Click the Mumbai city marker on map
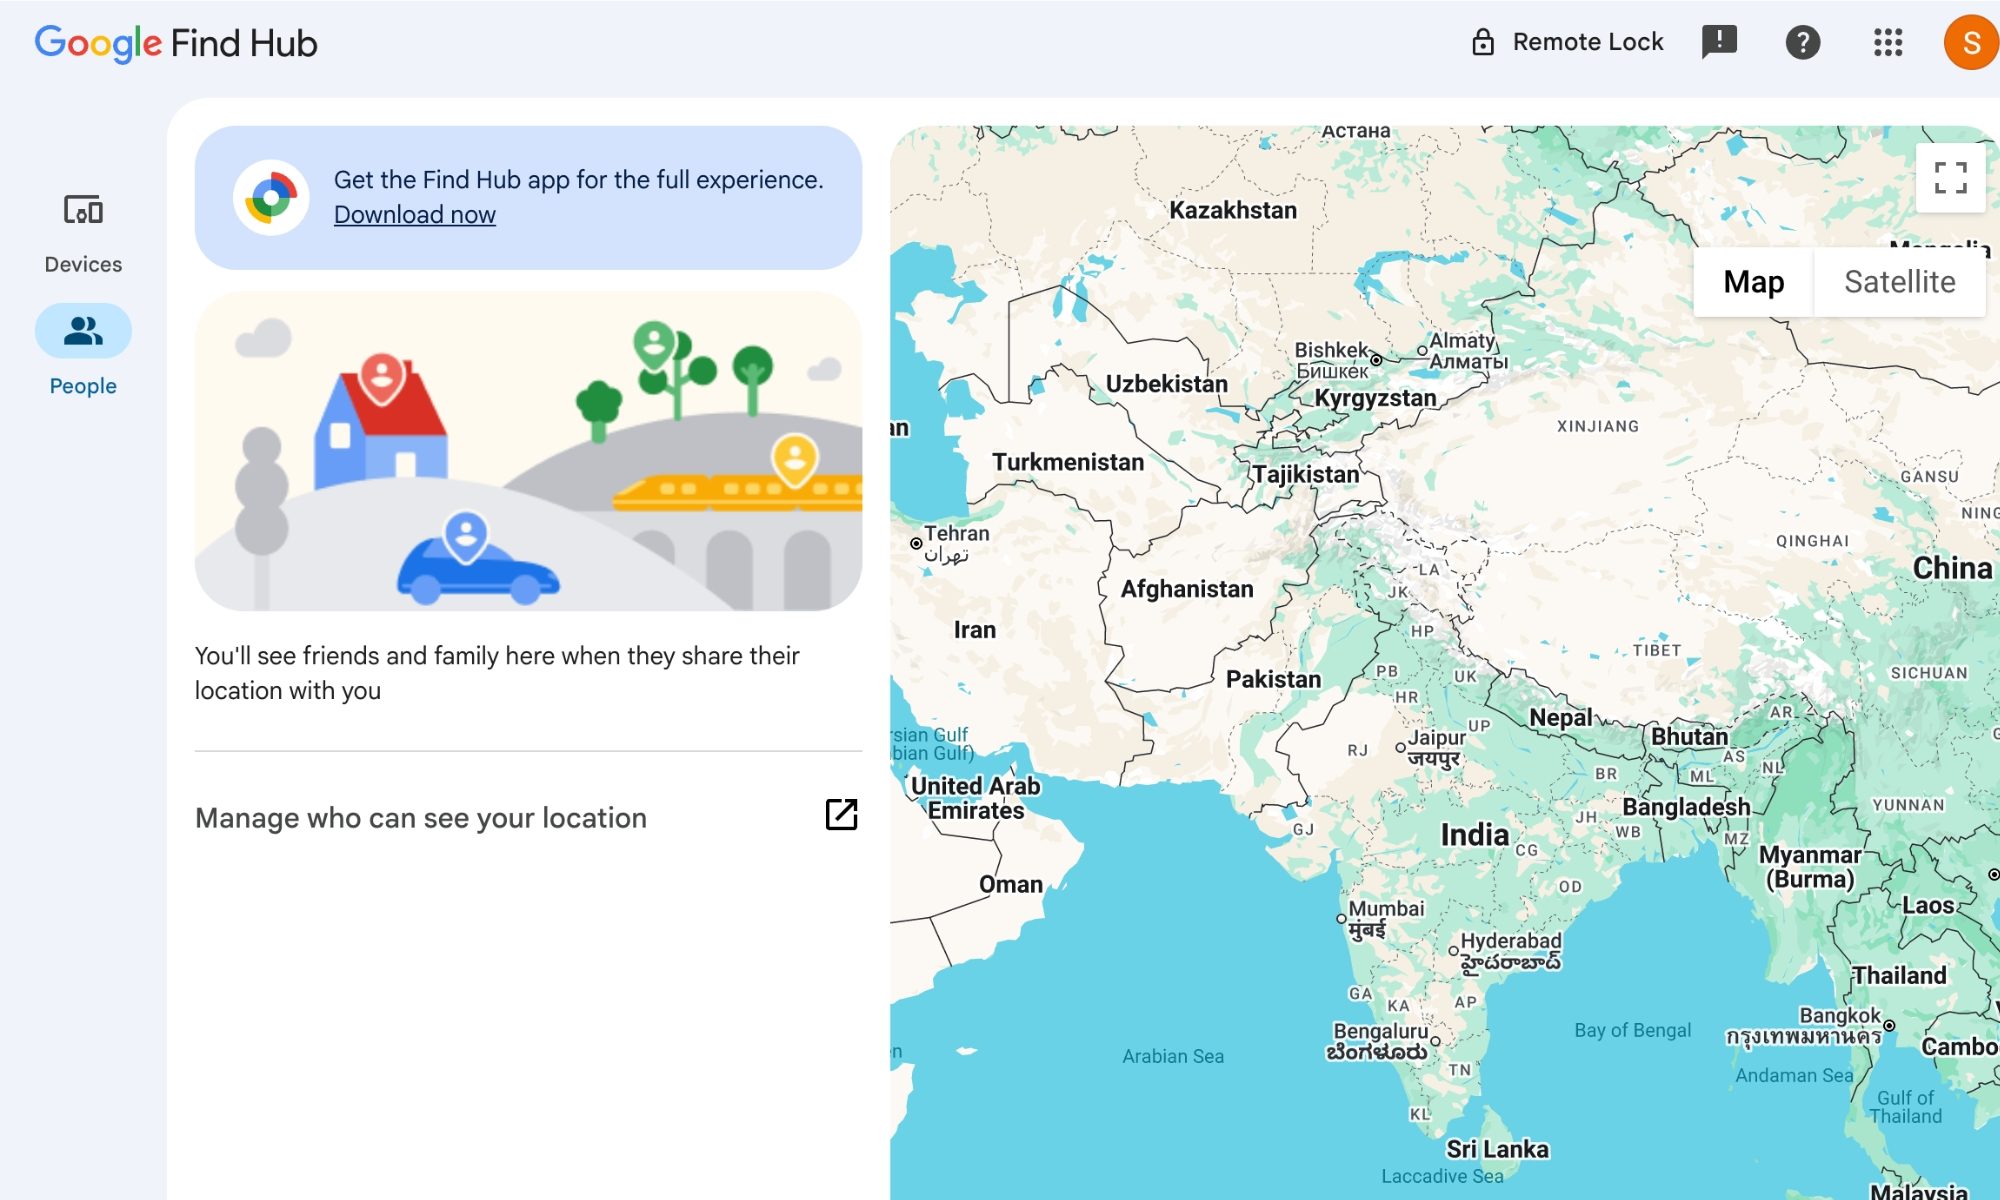The width and height of the screenshot is (2000, 1200). pos(1341,918)
